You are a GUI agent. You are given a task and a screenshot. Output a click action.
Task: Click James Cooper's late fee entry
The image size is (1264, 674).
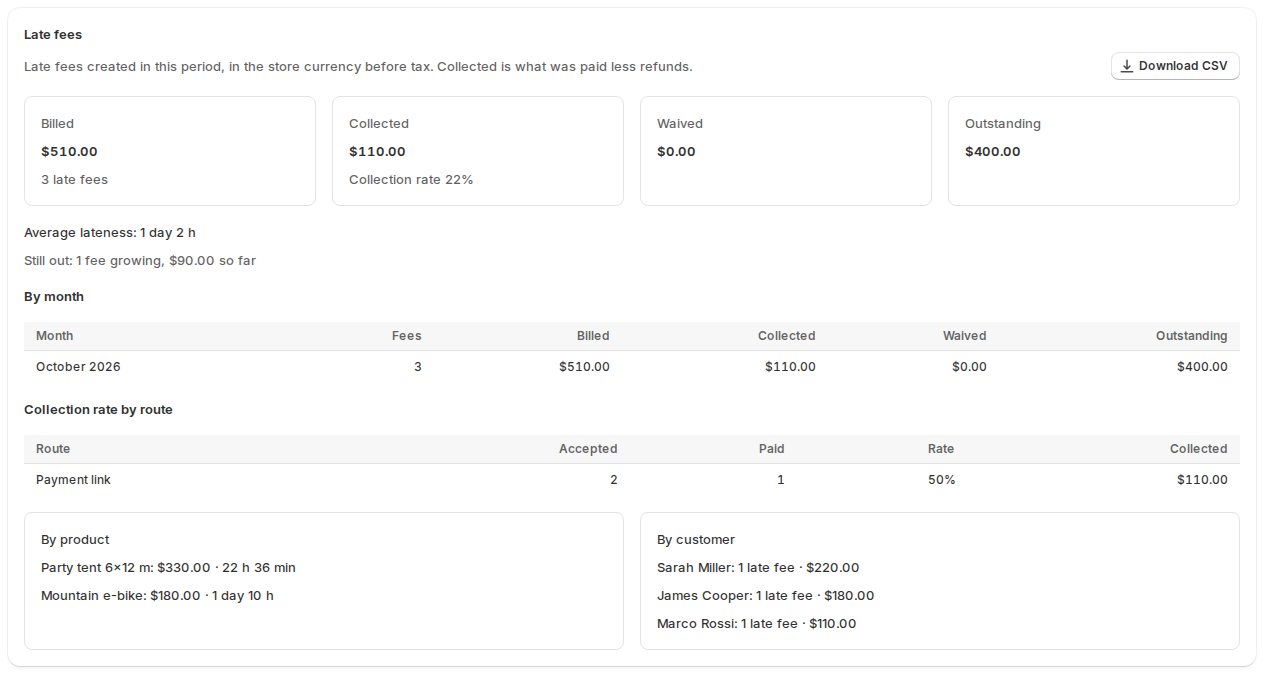tap(765, 596)
